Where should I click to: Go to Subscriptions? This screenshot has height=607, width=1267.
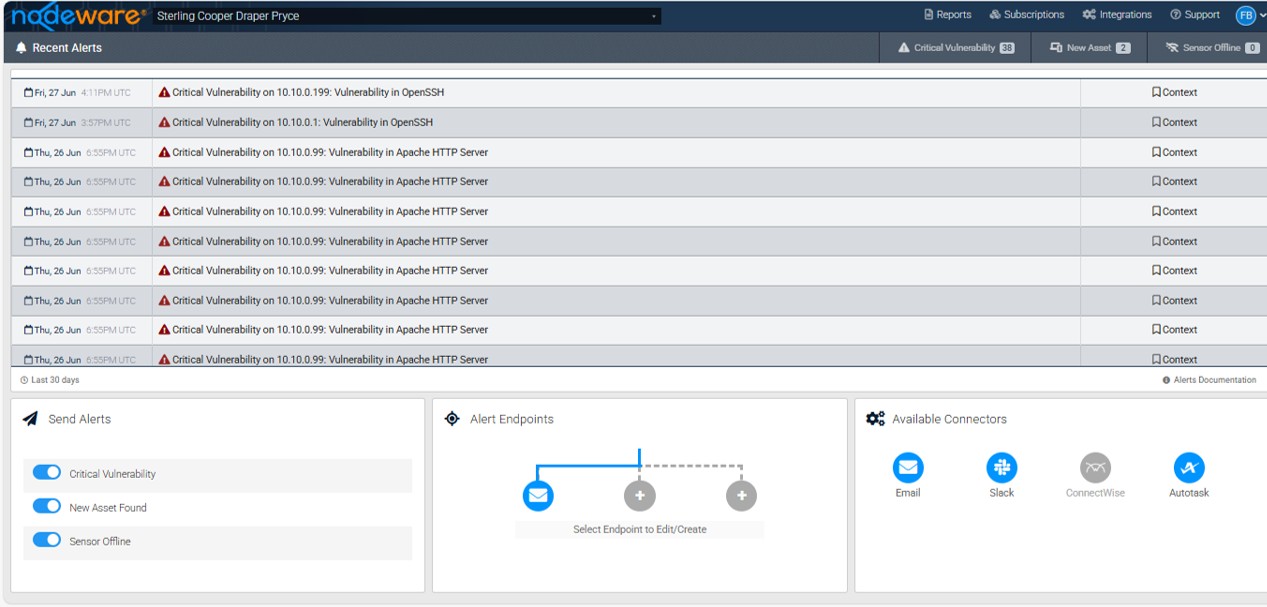pyautogui.click(x=1027, y=15)
